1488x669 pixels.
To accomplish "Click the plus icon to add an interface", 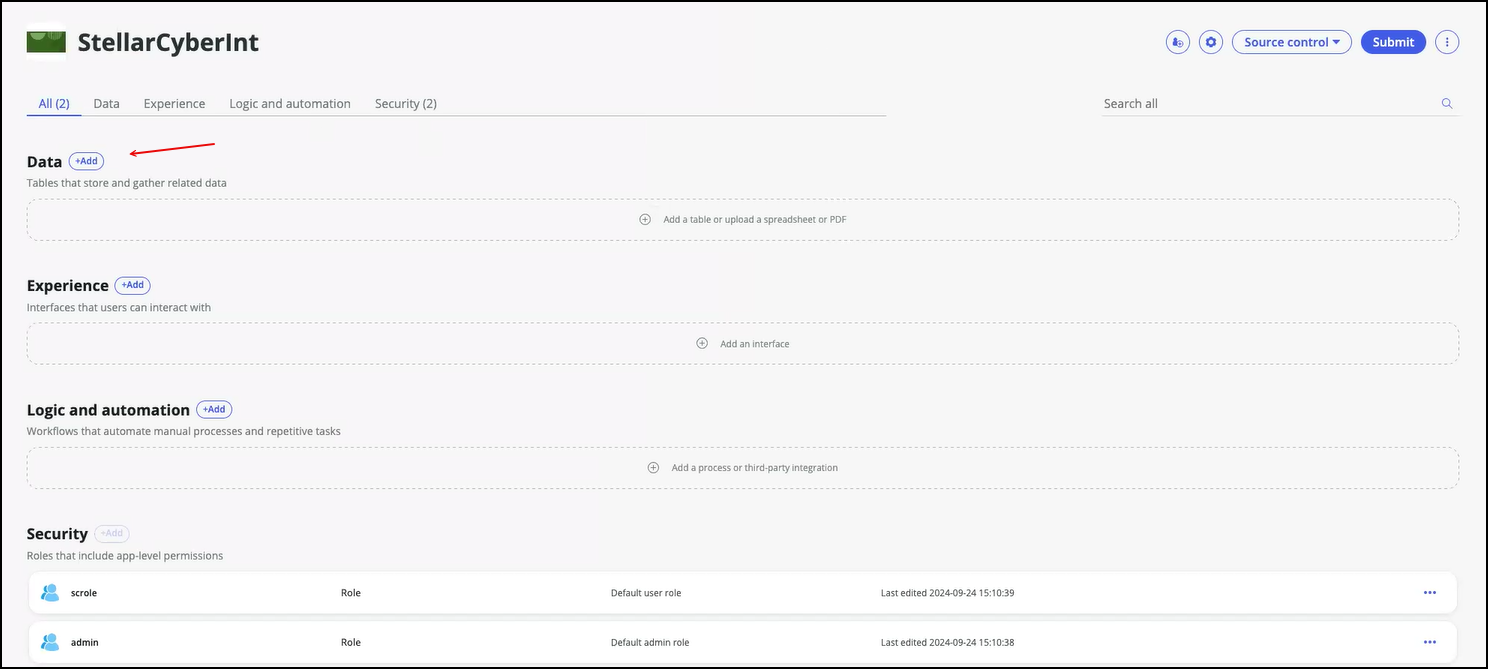I will (x=702, y=344).
